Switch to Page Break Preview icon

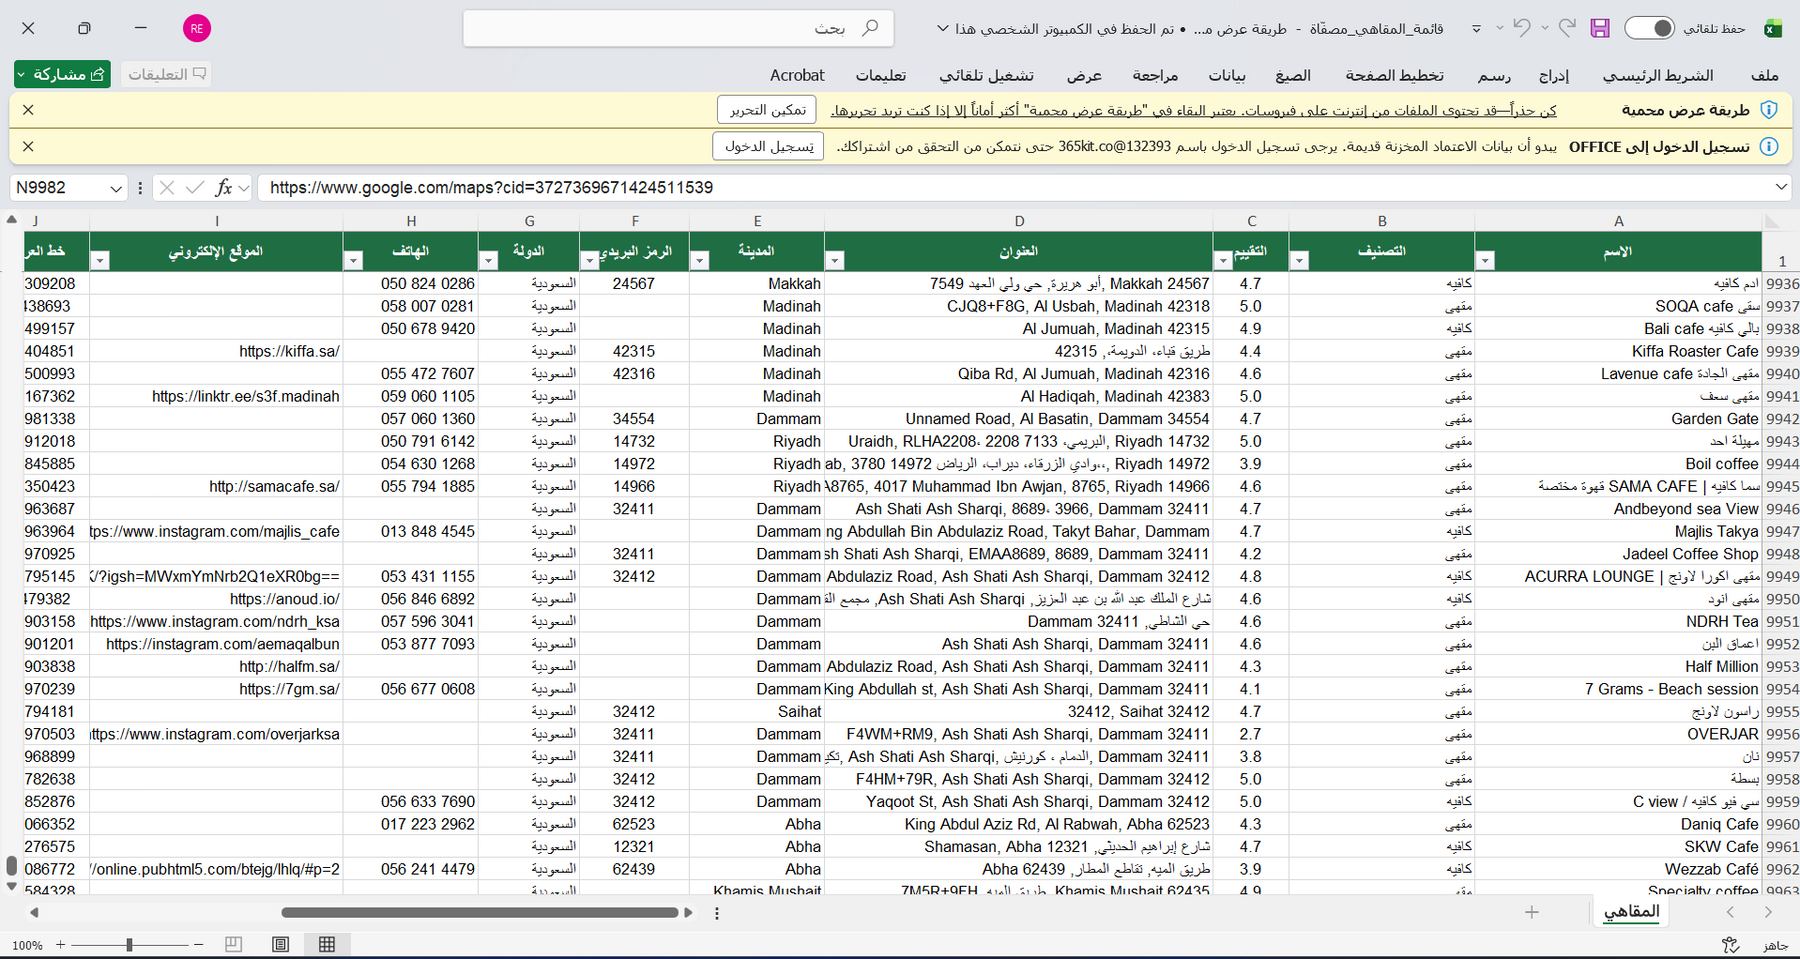click(x=234, y=944)
